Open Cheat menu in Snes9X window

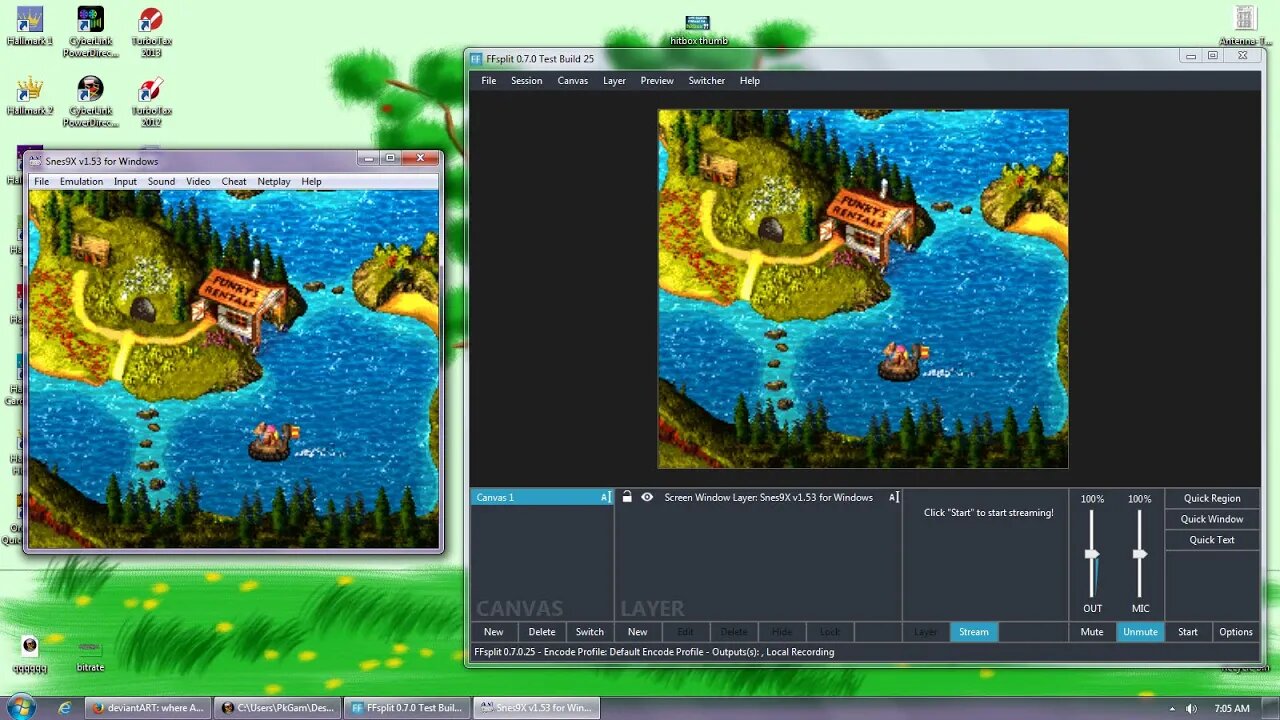point(234,182)
